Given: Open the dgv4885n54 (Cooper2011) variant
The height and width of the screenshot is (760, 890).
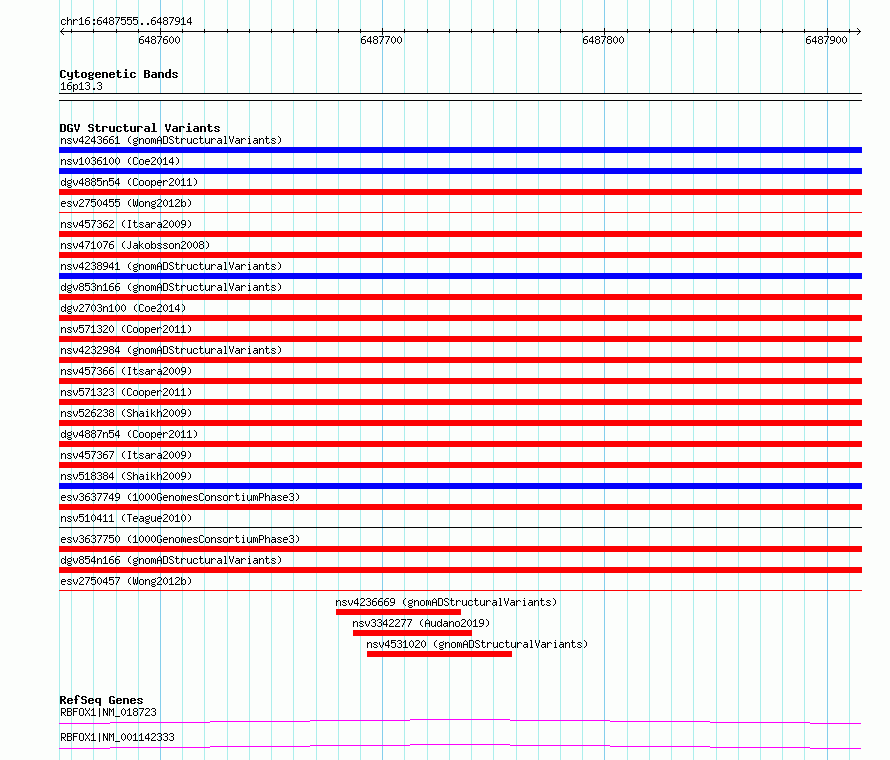Looking at the screenshot, I should coord(129,182).
